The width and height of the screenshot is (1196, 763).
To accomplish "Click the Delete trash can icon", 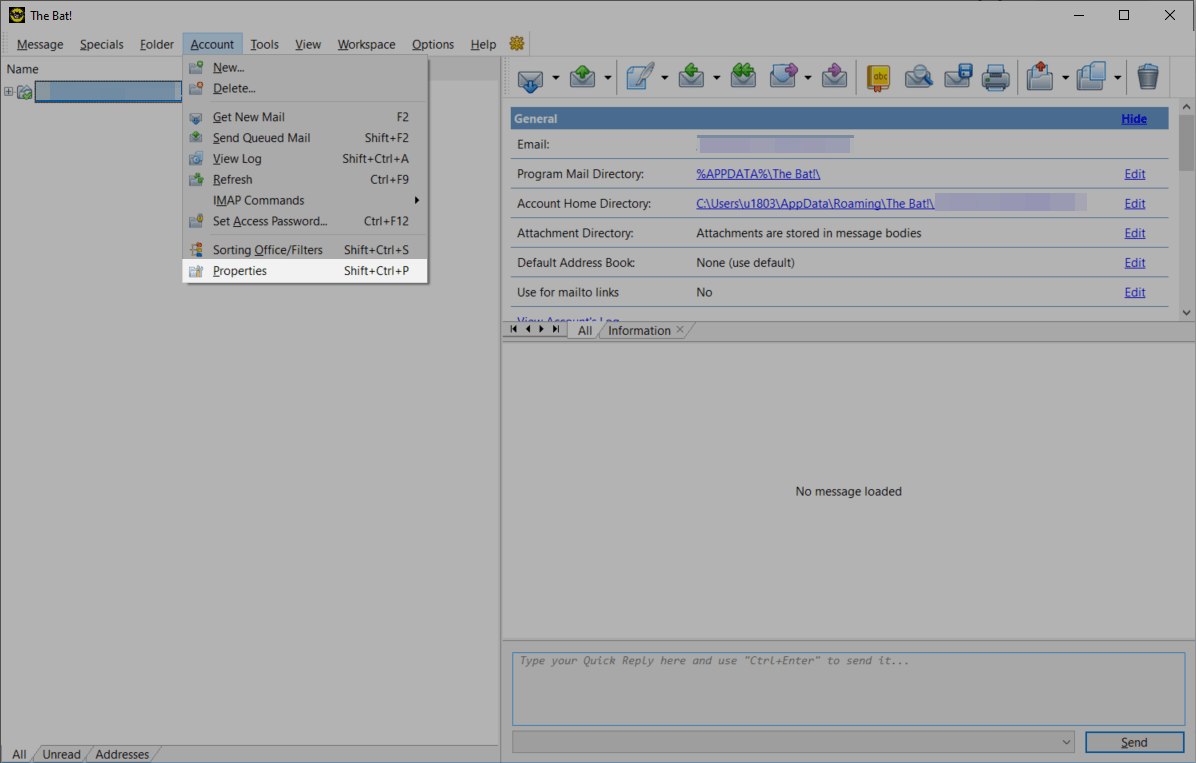I will click(x=1148, y=77).
